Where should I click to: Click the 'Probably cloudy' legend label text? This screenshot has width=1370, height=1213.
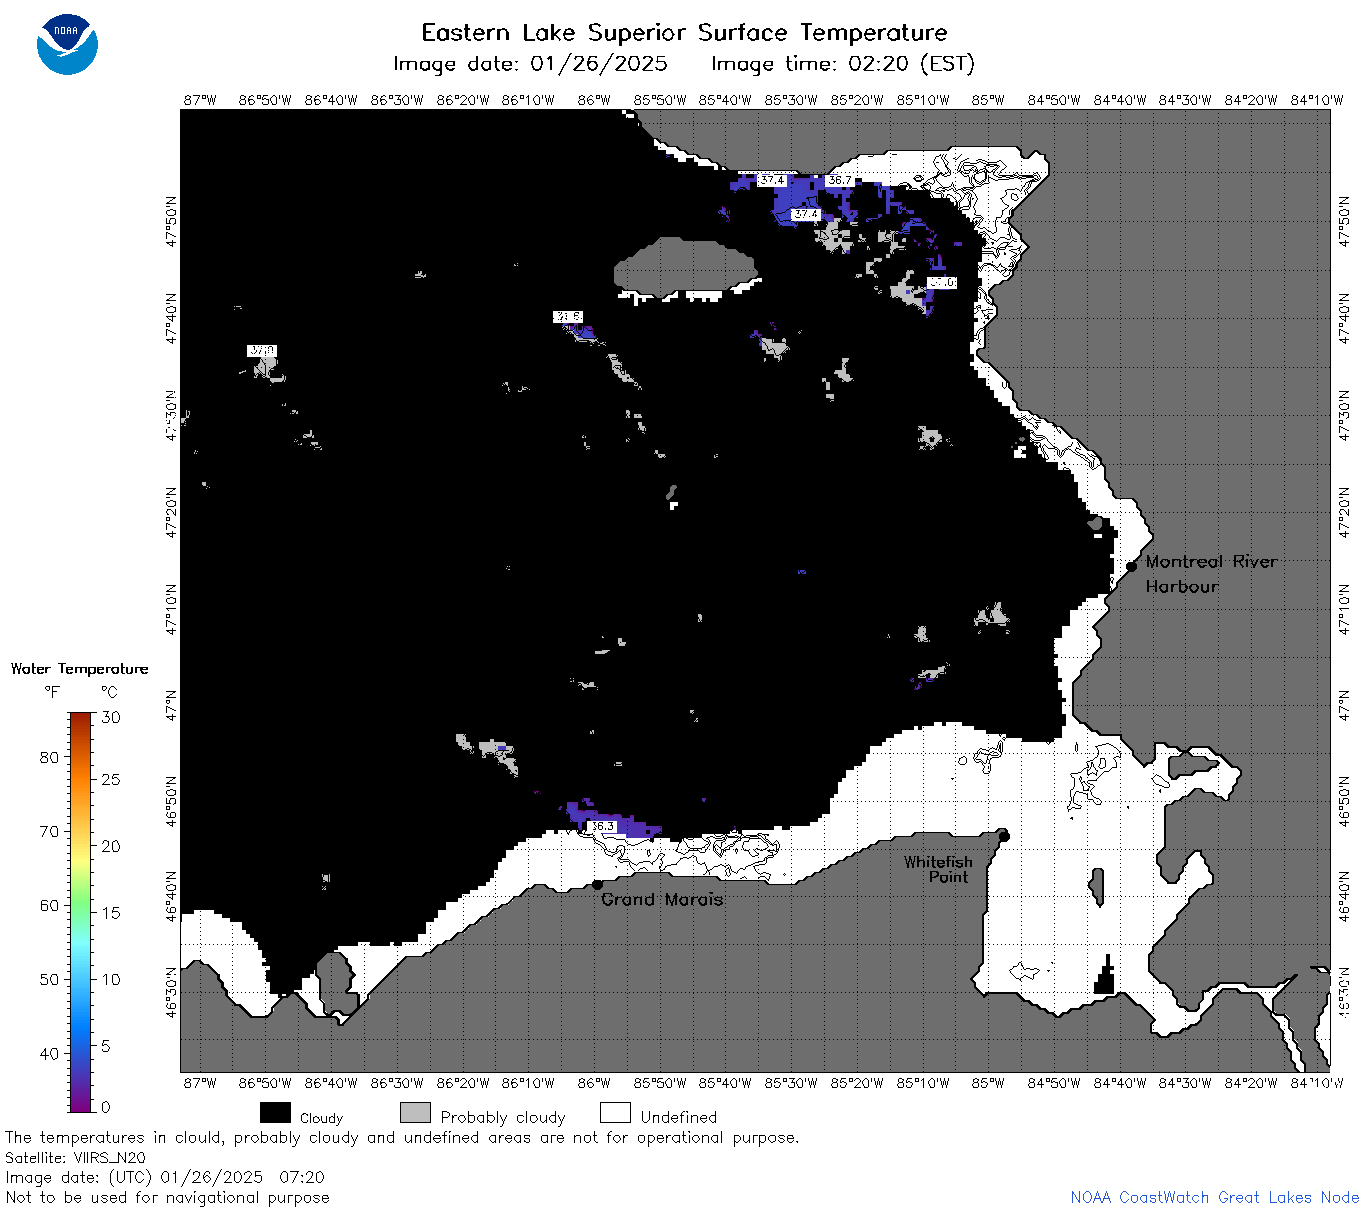click(x=503, y=1117)
